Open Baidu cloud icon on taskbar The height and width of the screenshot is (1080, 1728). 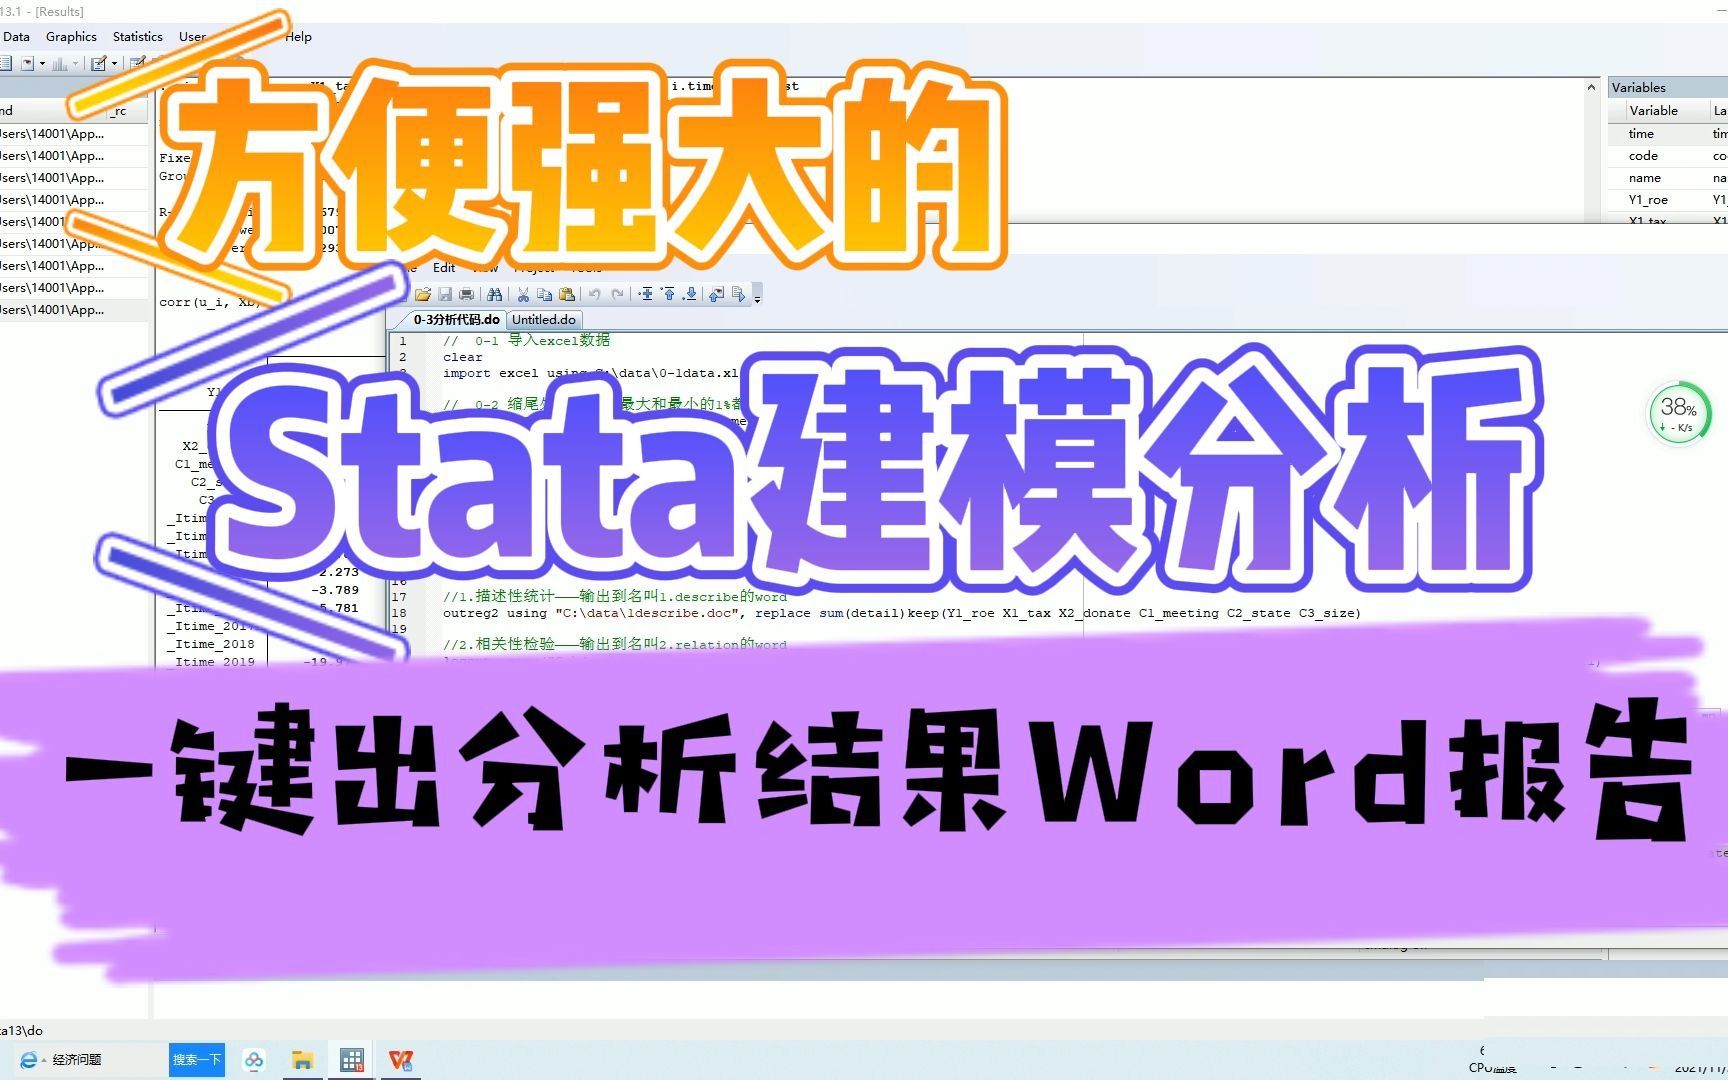254,1060
